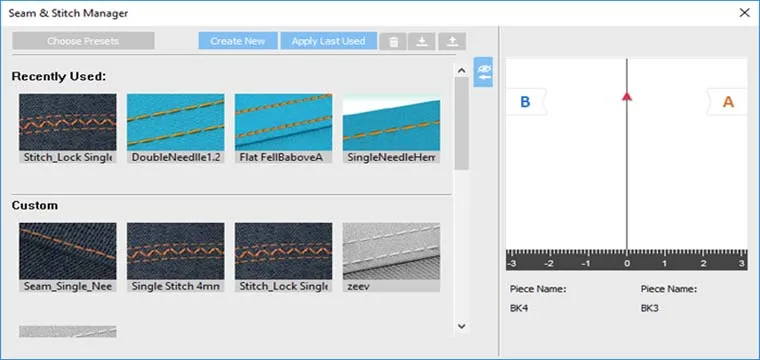The image size is (760, 360).
Task: Click the import download arrow icon
Action: (422, 42)
